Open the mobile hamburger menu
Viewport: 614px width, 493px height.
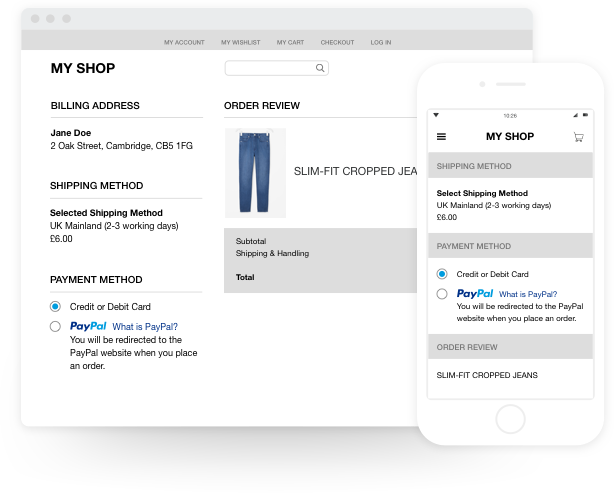point(442,137)
